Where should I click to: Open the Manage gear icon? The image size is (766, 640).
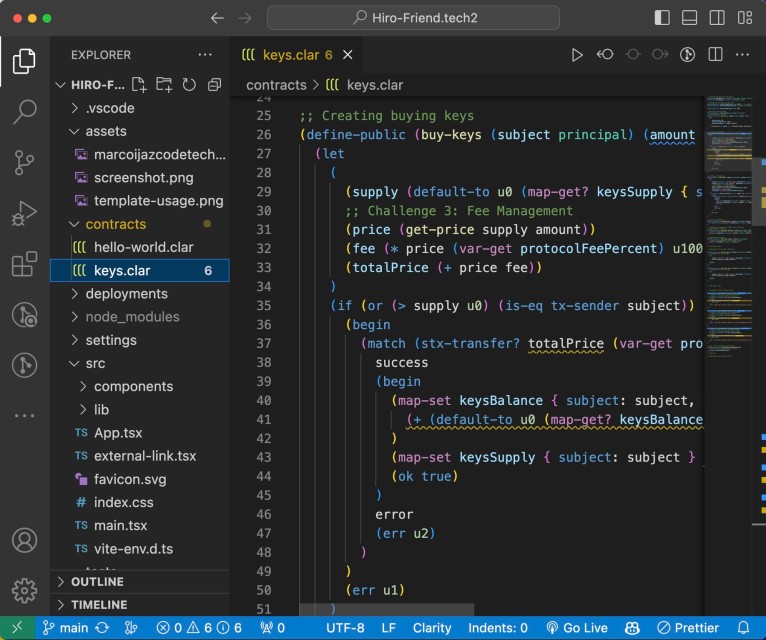coord(24,590)
